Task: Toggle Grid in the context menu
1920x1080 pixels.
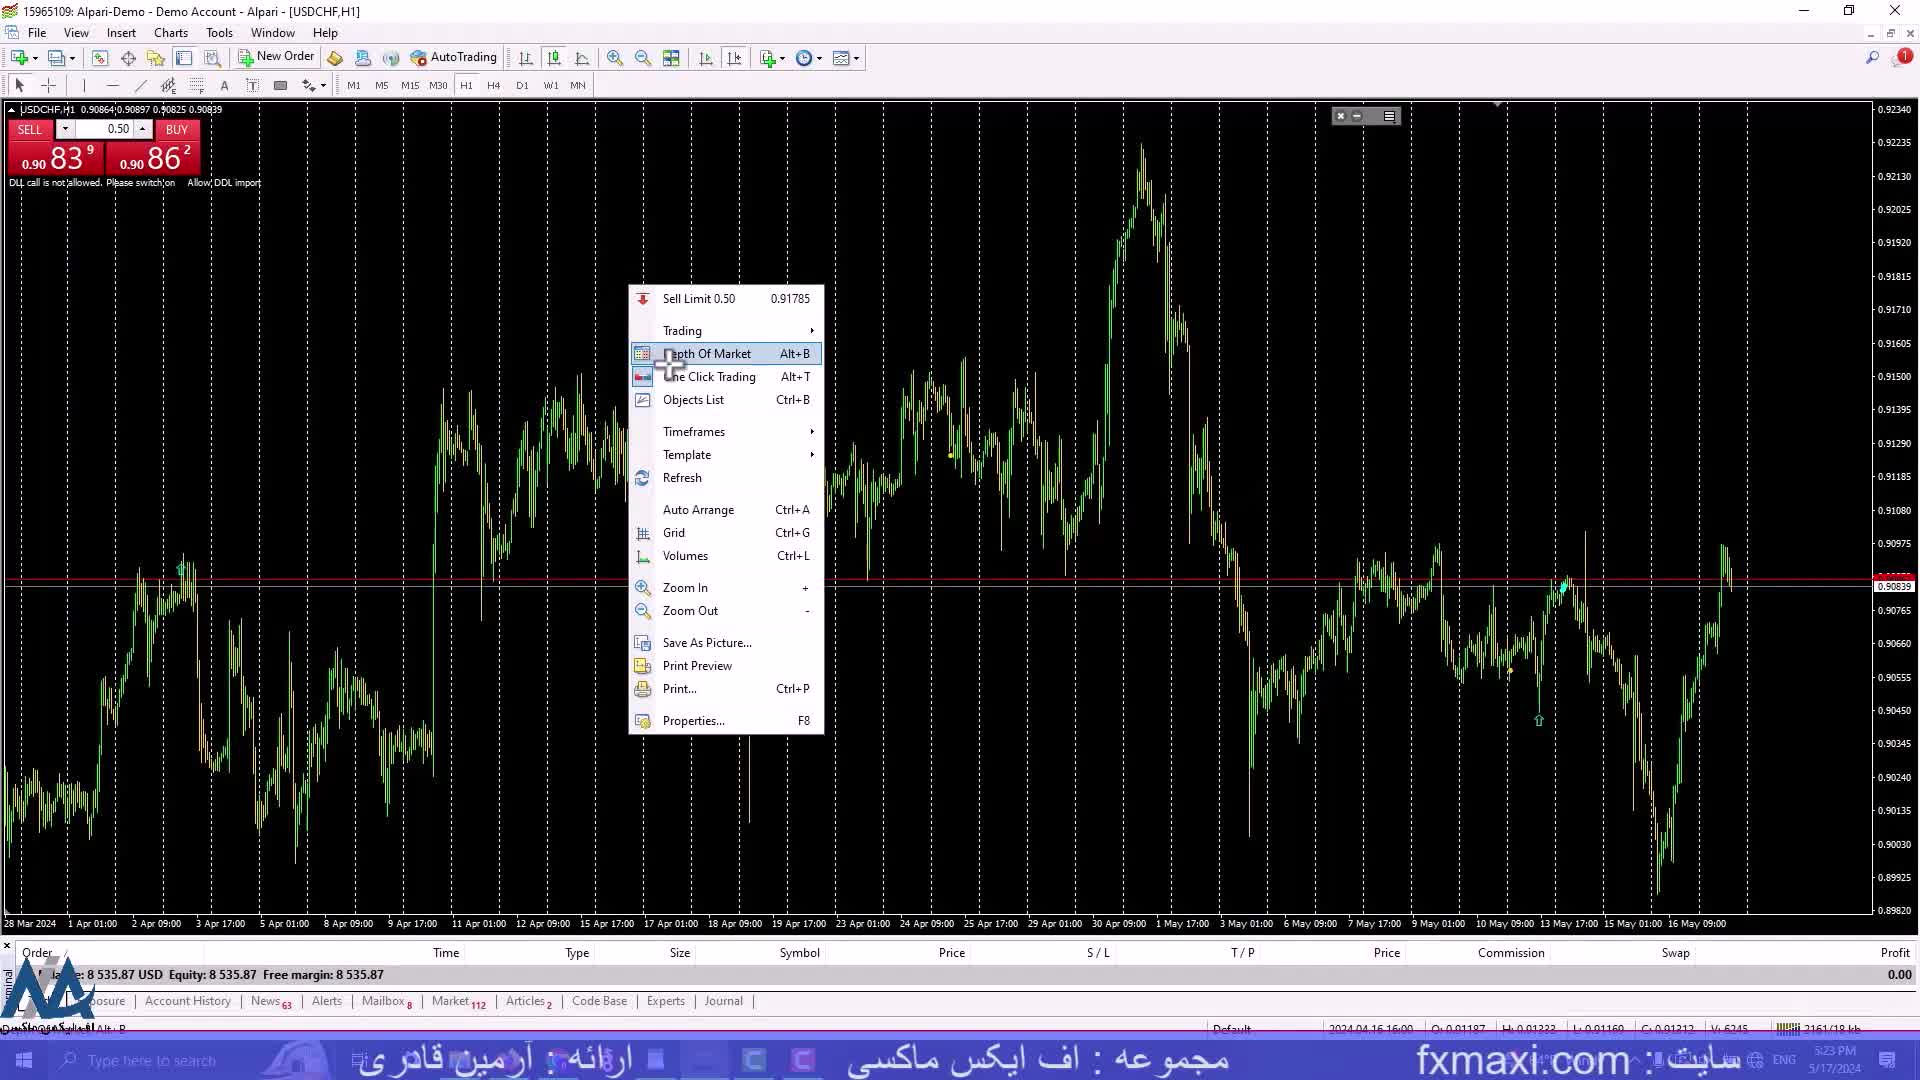Action: click(674, 533)
